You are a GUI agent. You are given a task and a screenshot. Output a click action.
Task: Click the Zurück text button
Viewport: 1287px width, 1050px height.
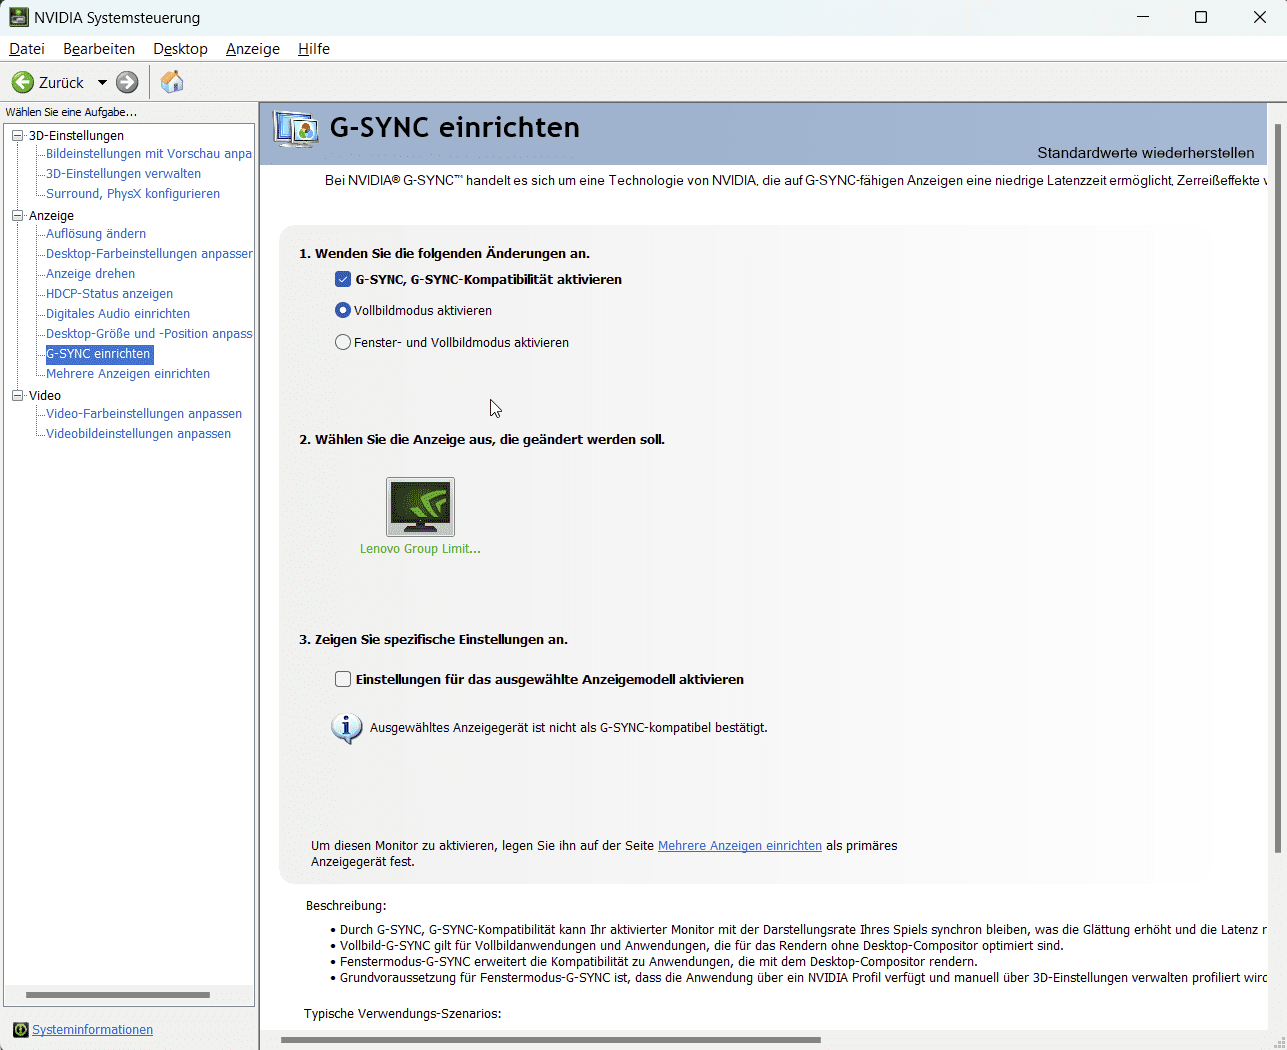pos(61,83)
